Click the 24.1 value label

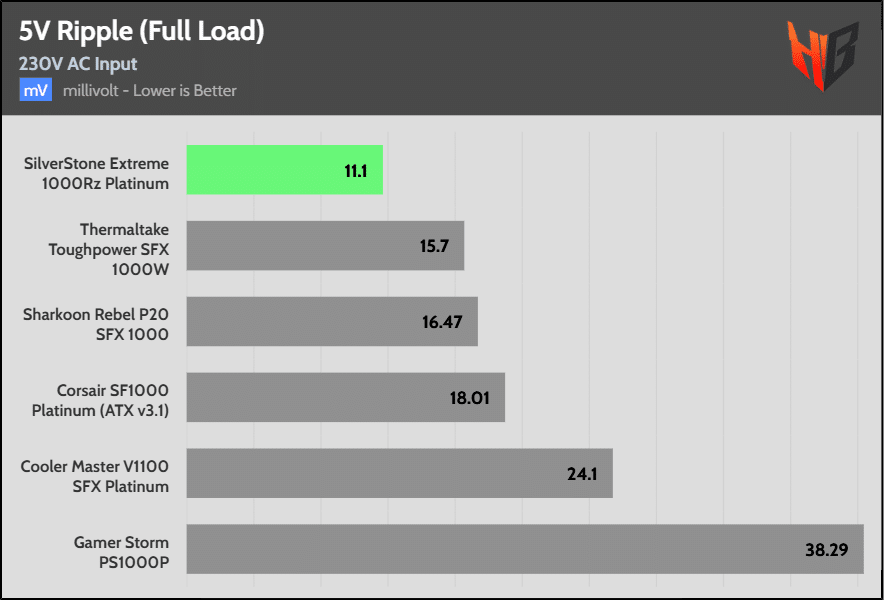[582, 474]
